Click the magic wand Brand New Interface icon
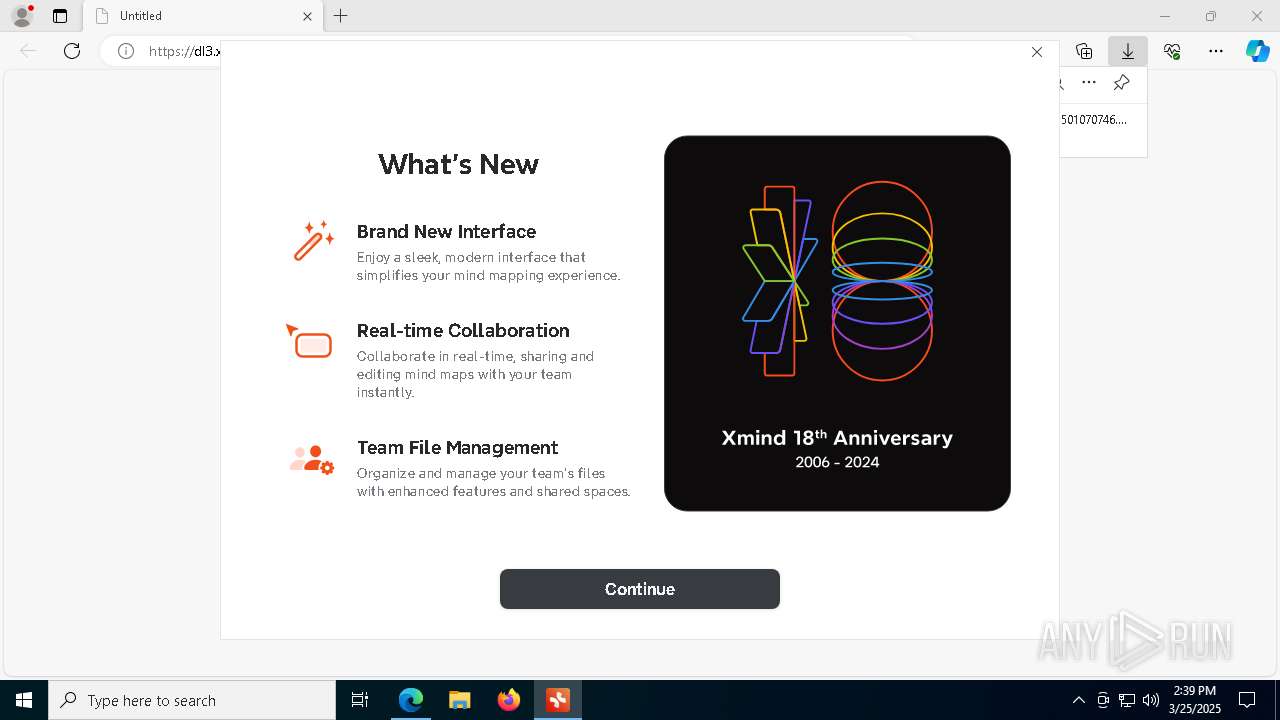 [313, 241]
